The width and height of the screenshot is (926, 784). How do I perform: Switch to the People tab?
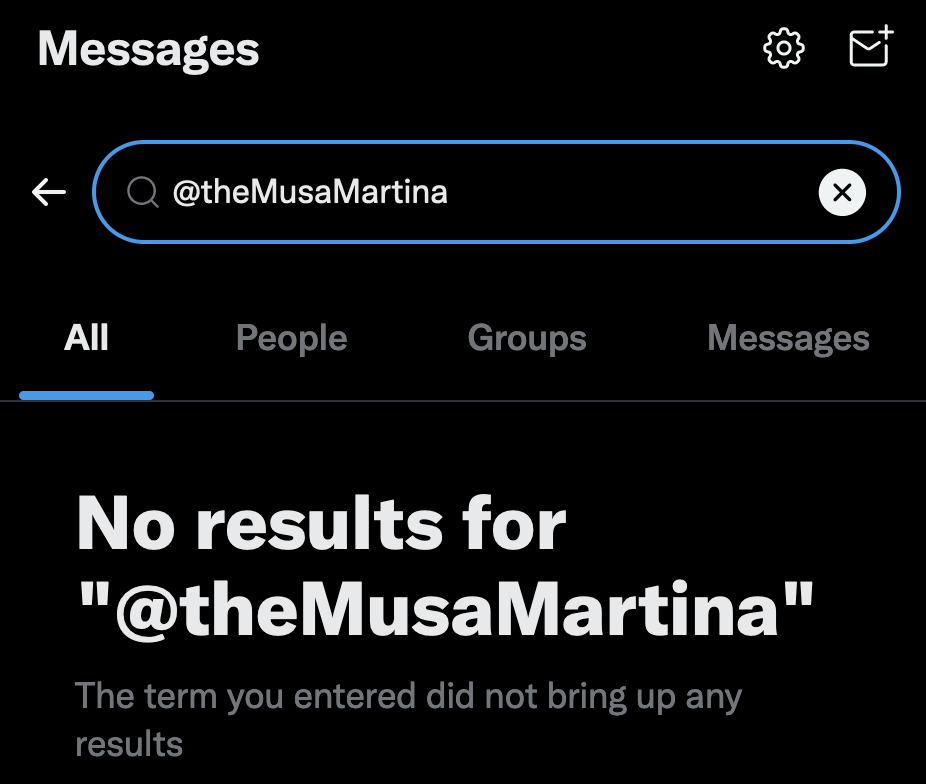(x=291, y=339)
